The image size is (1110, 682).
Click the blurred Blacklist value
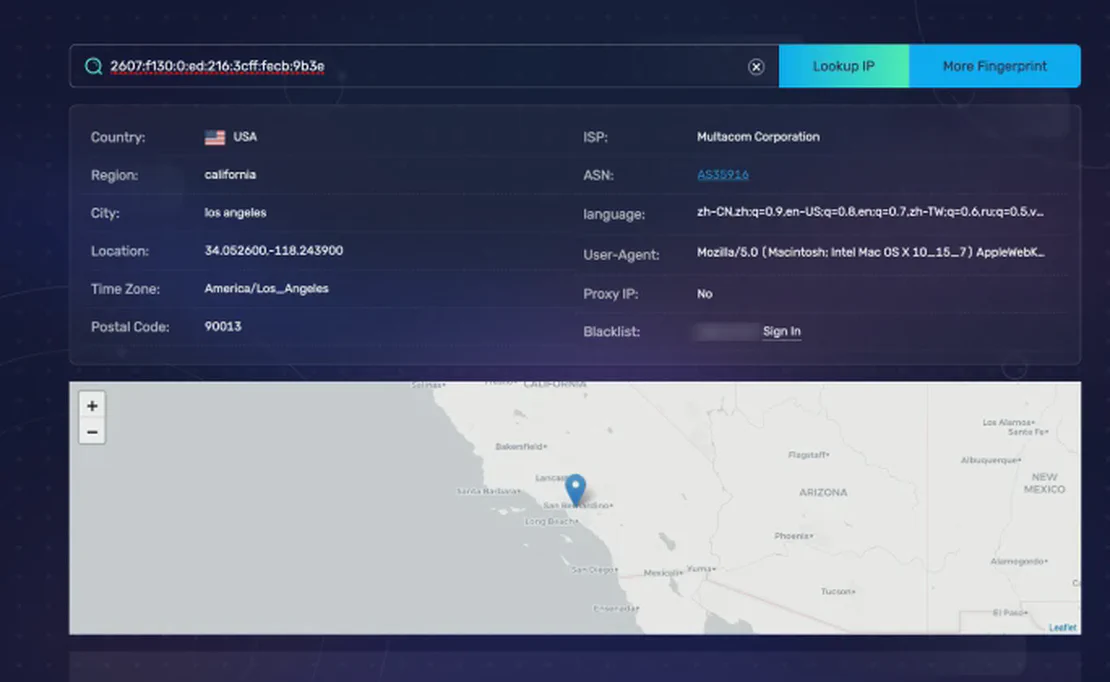726,332
